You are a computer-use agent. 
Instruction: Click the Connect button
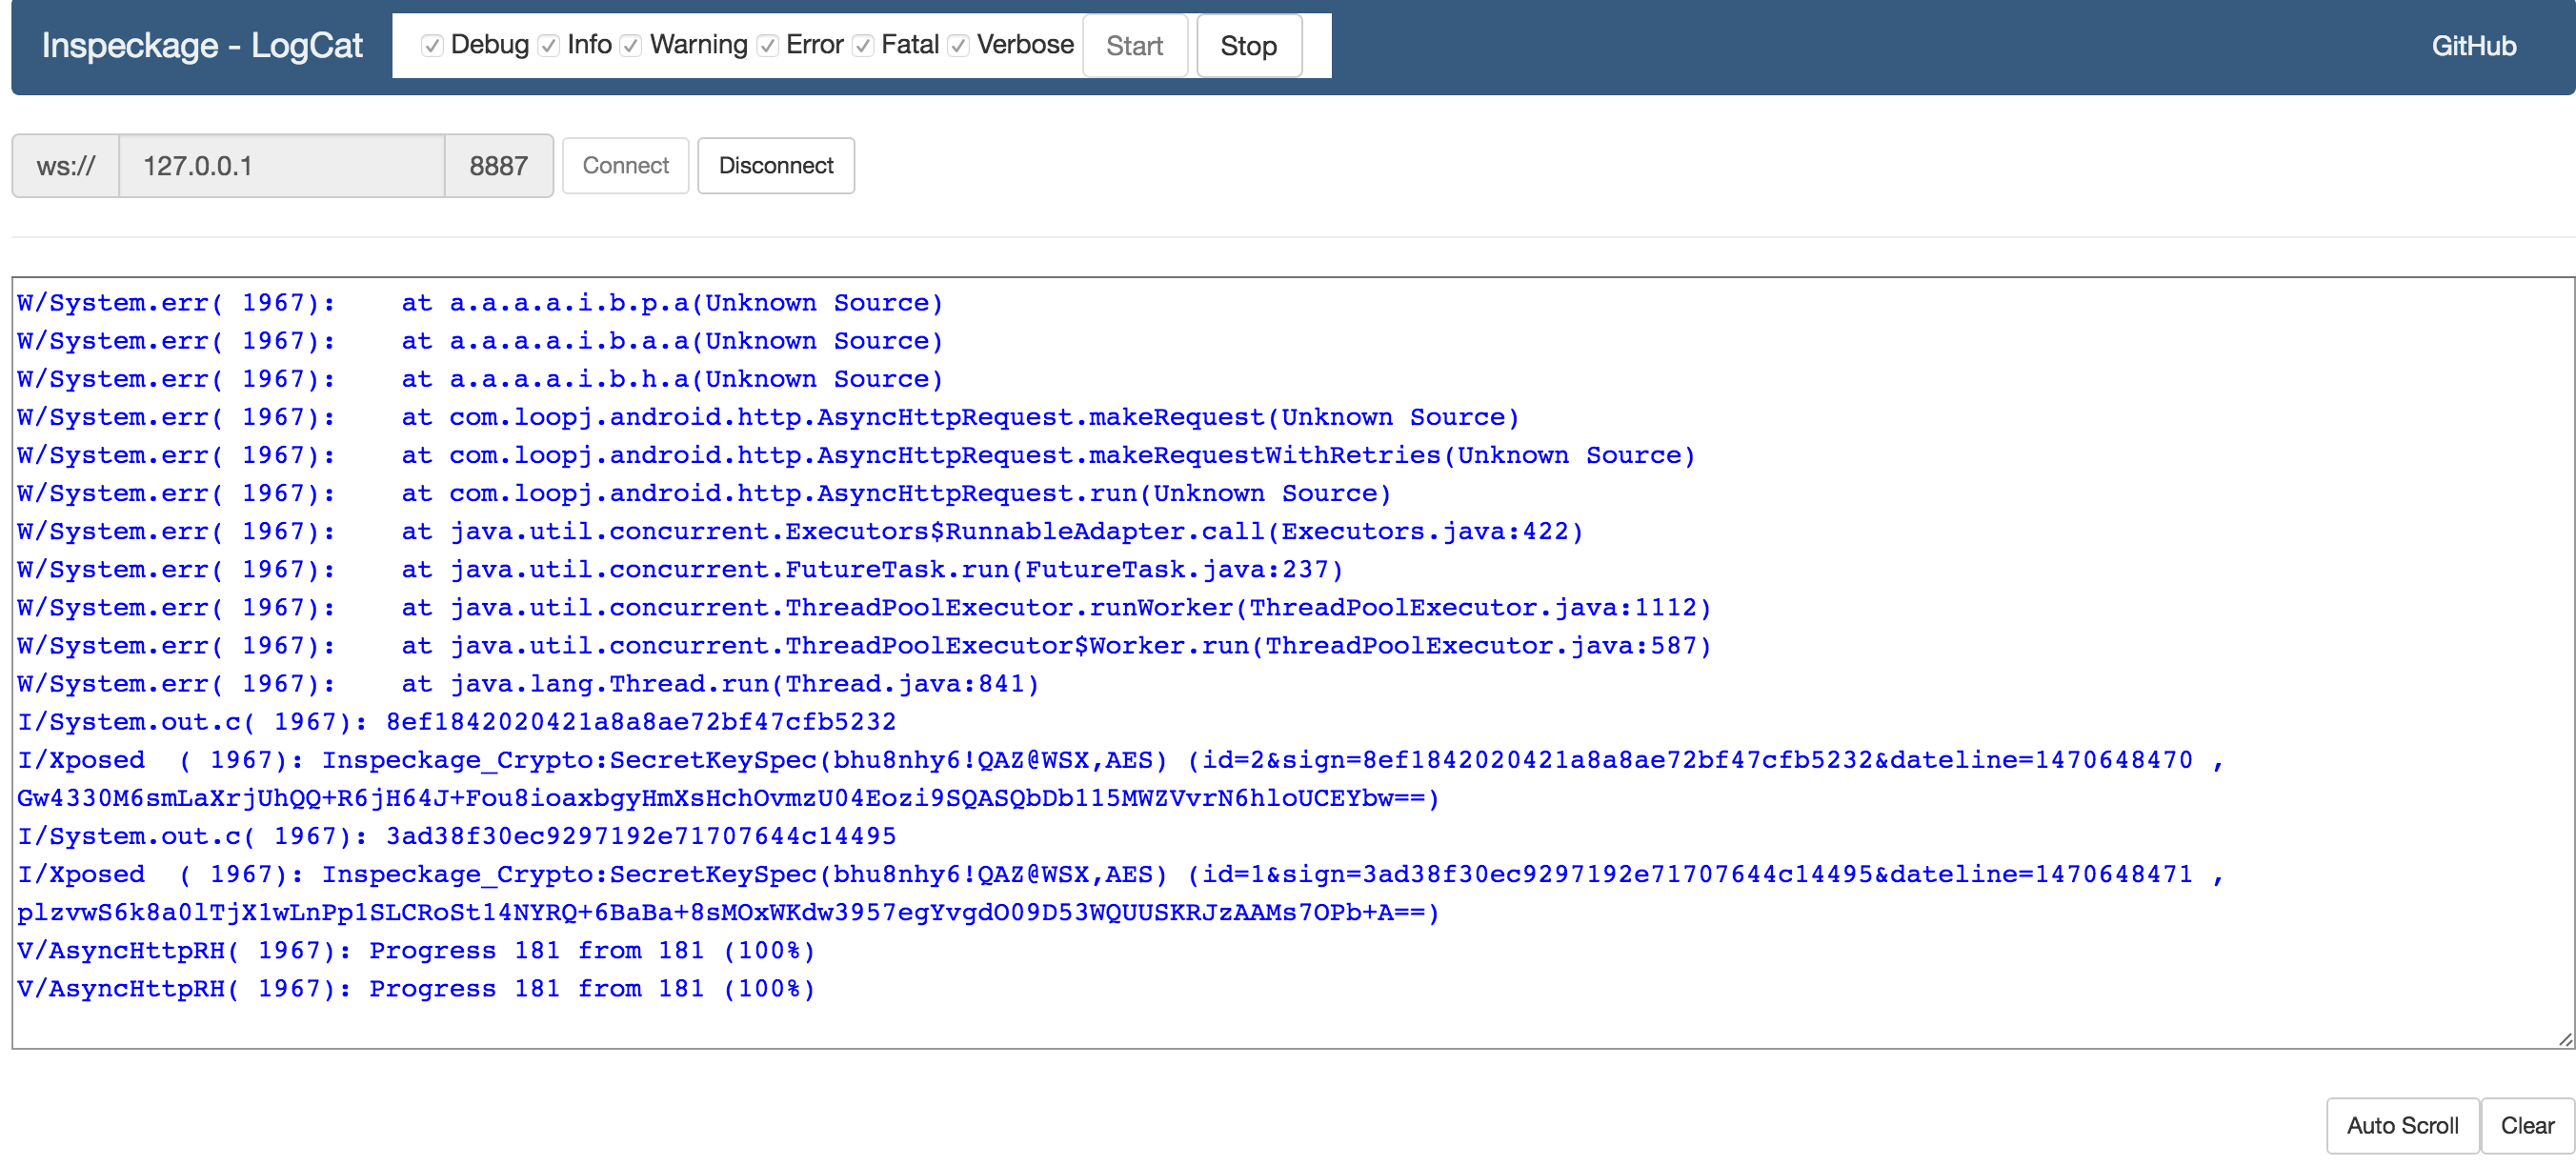tap(626, 164)
